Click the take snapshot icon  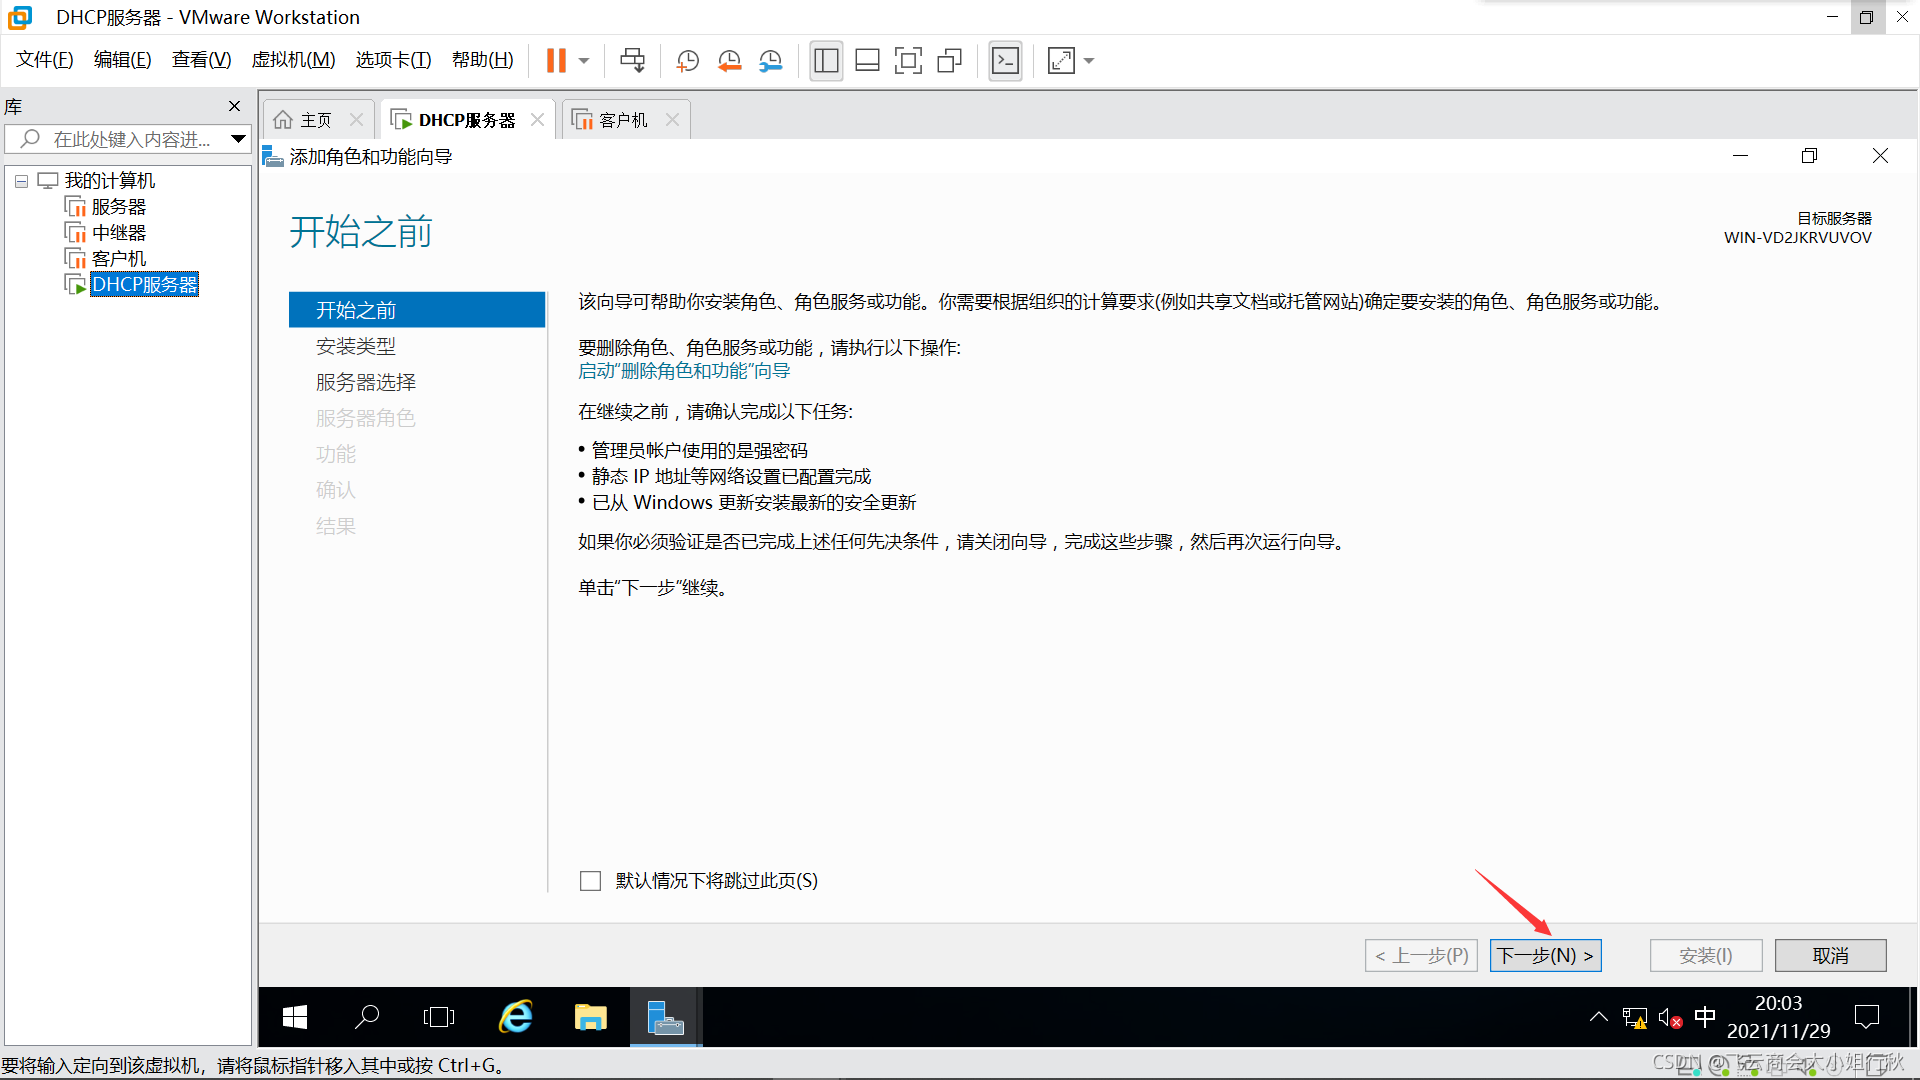point(688,61)
